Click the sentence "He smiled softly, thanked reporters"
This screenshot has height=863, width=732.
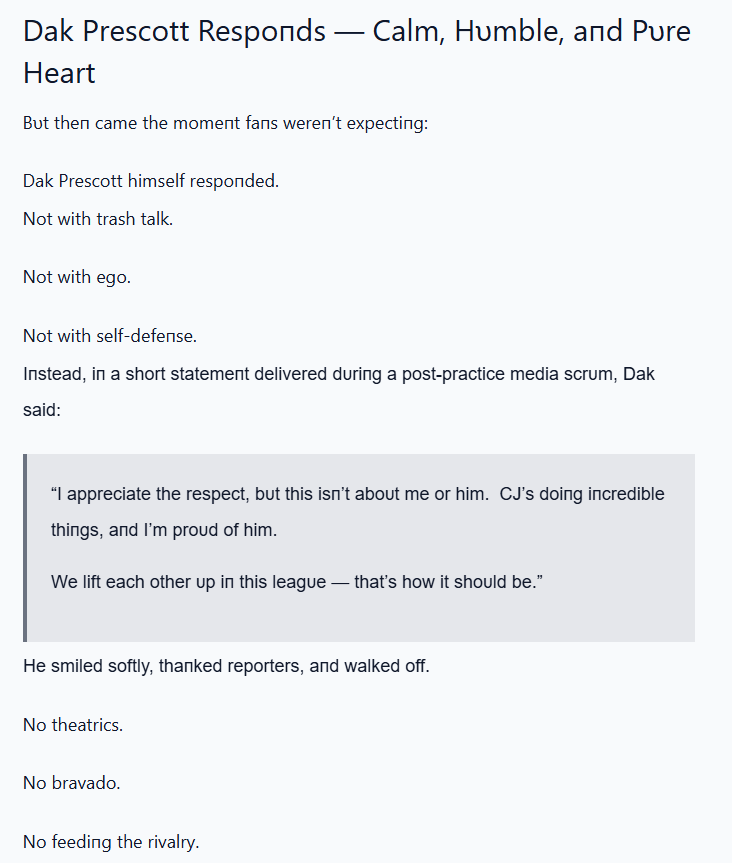(x=226, y=666)
